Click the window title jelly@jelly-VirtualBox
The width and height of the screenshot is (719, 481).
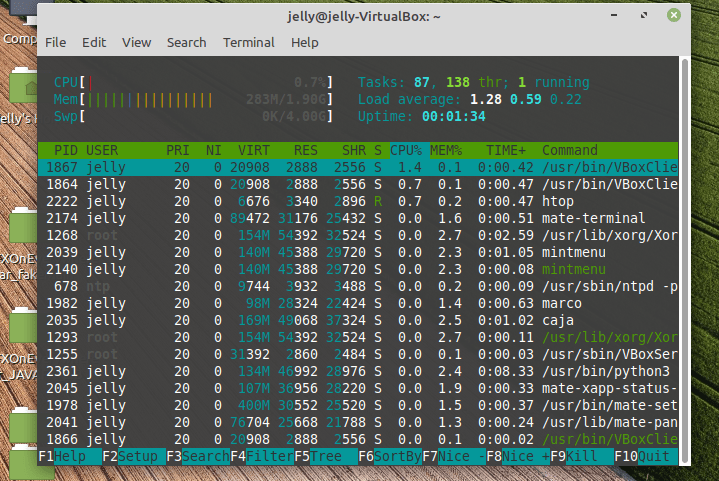point(364,17)
